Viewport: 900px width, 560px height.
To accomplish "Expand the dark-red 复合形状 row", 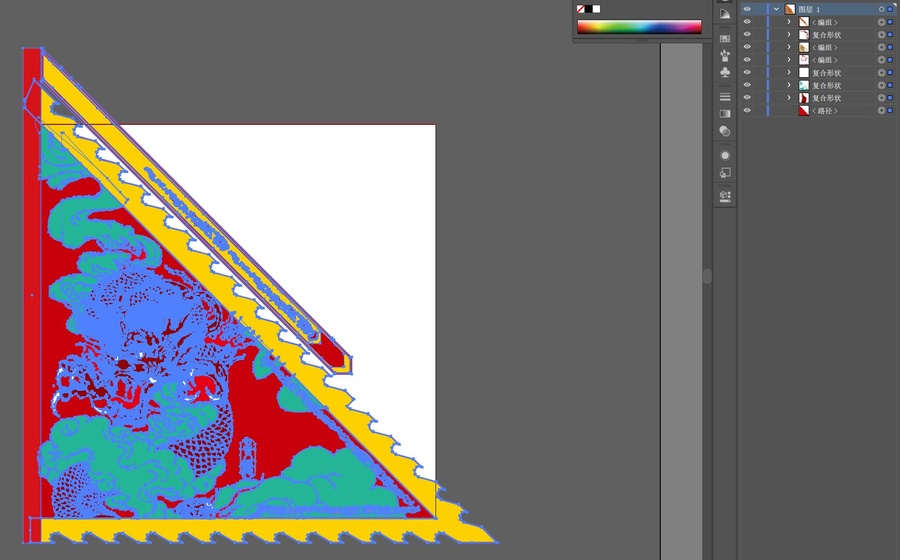I will (x=789, y=98).
